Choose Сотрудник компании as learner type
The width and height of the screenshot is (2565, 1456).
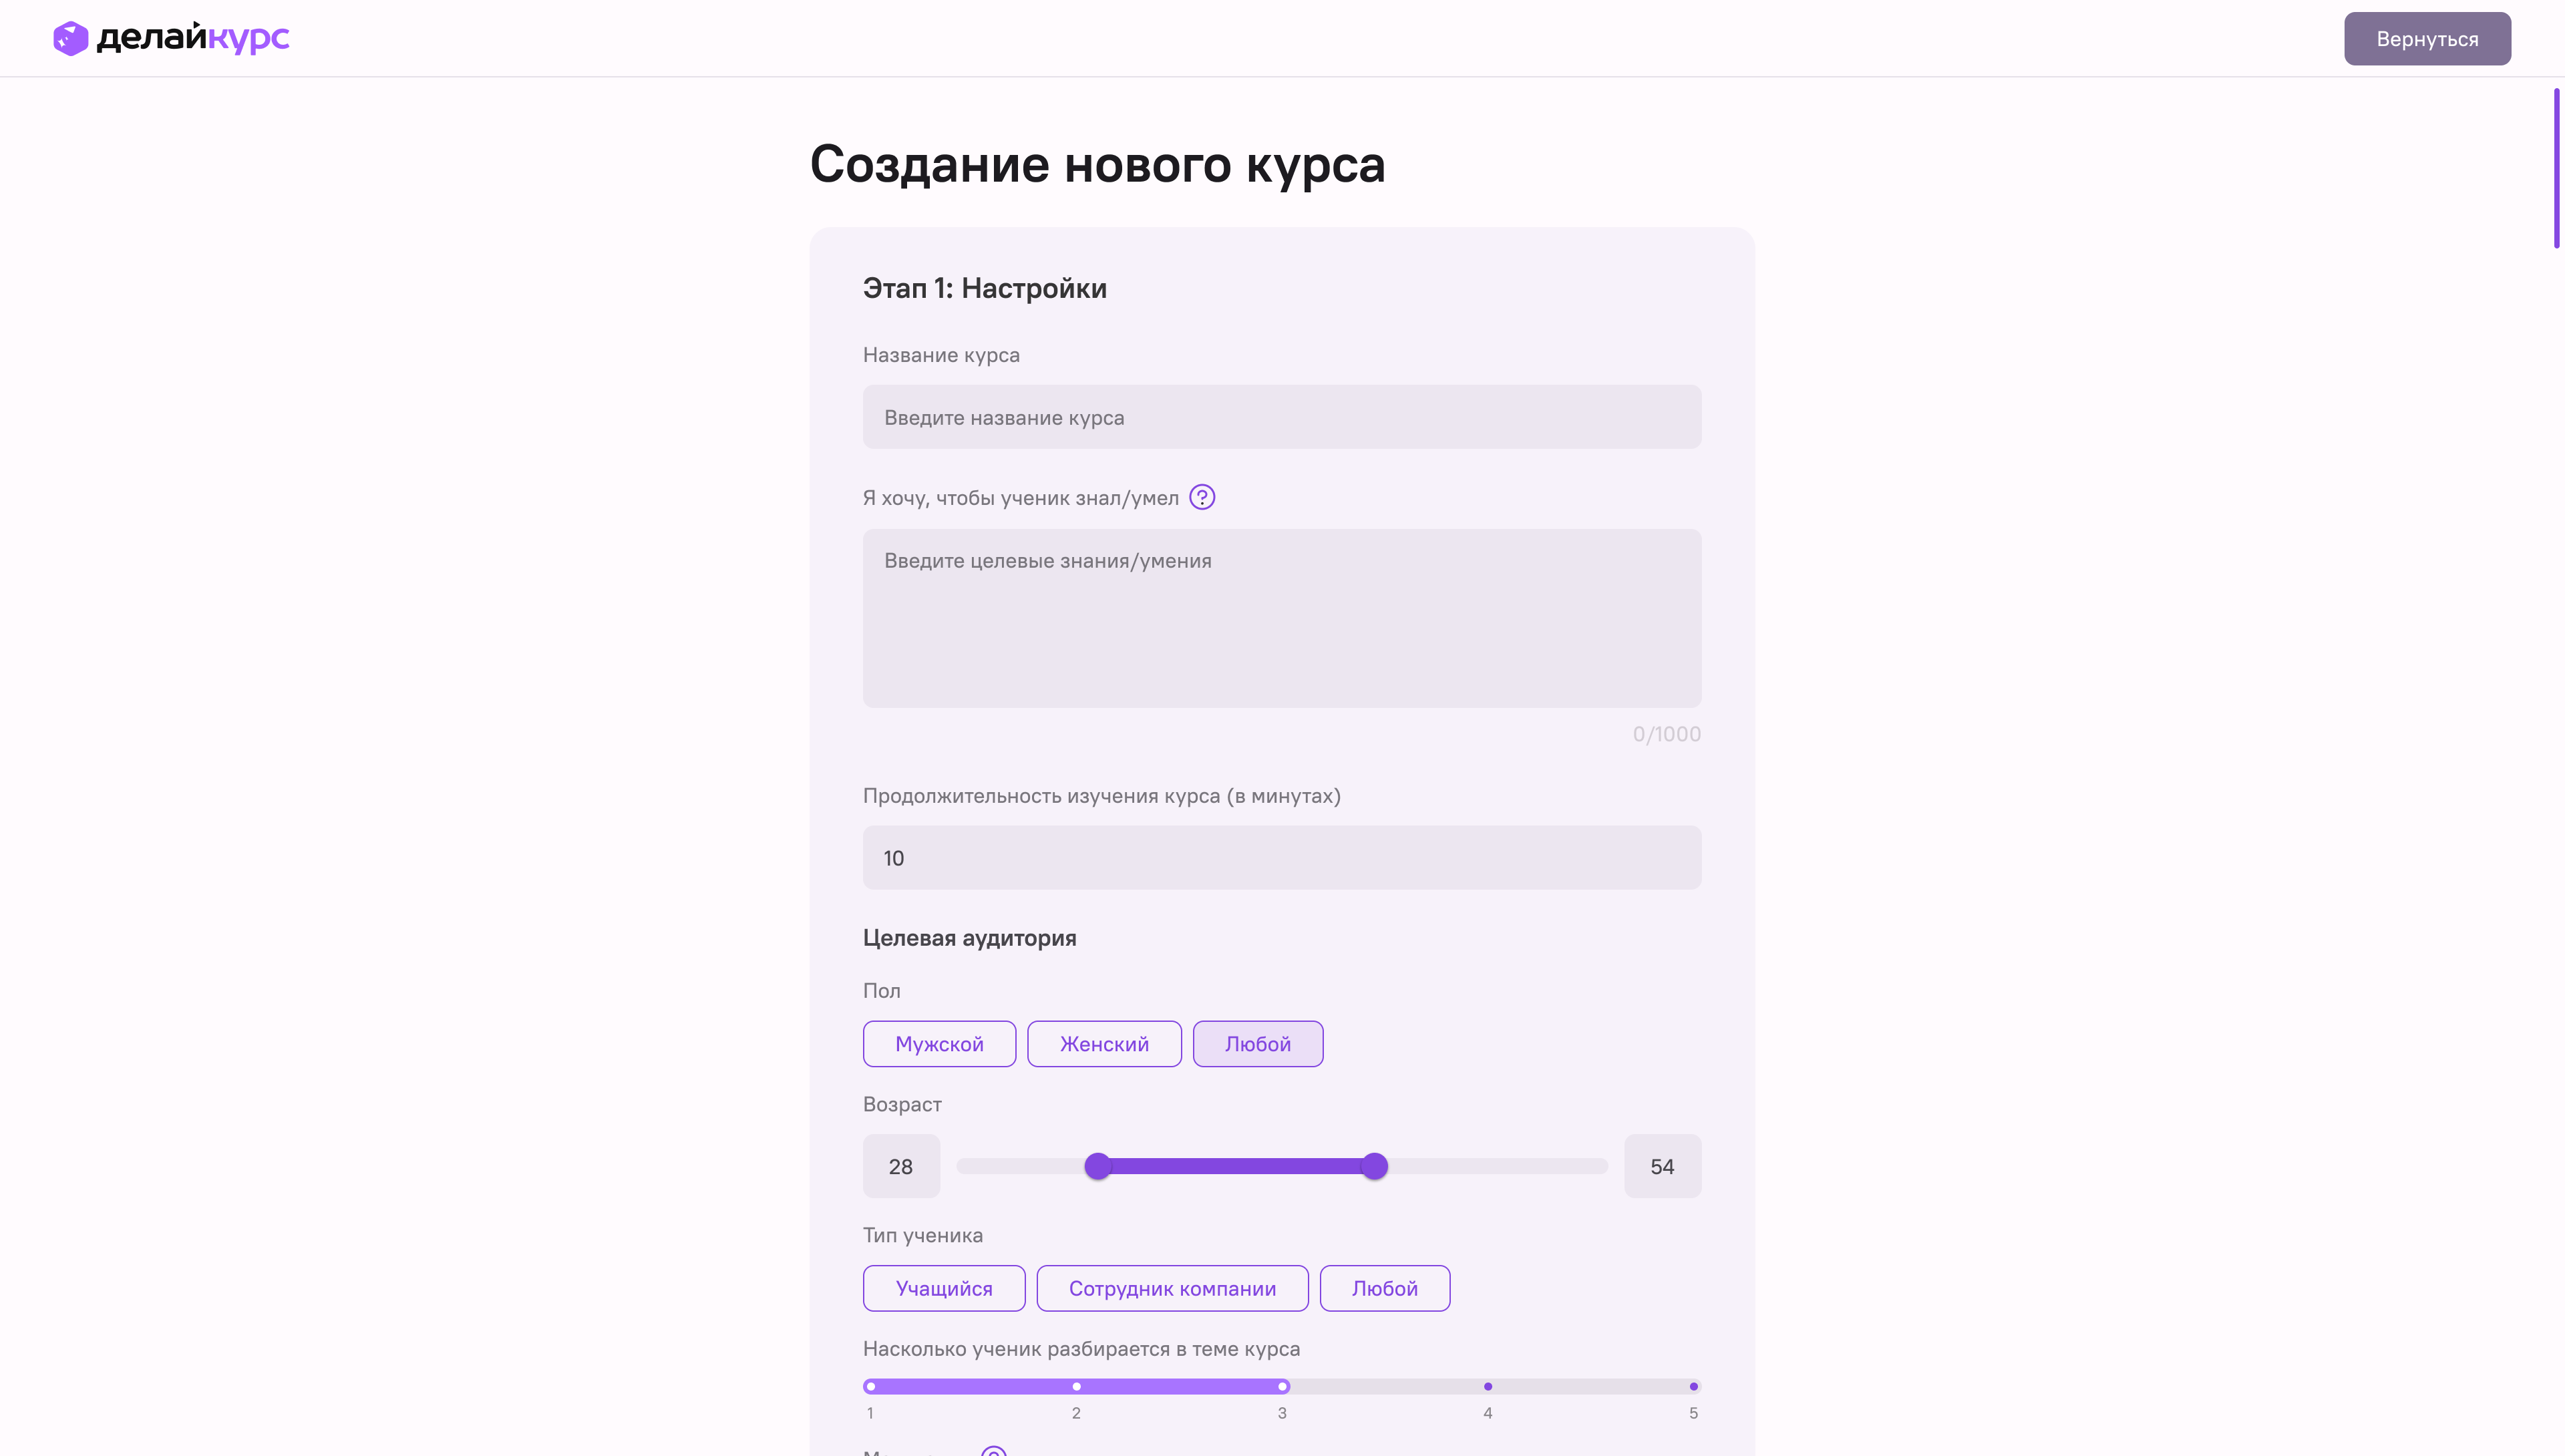pos(1172,1288)
